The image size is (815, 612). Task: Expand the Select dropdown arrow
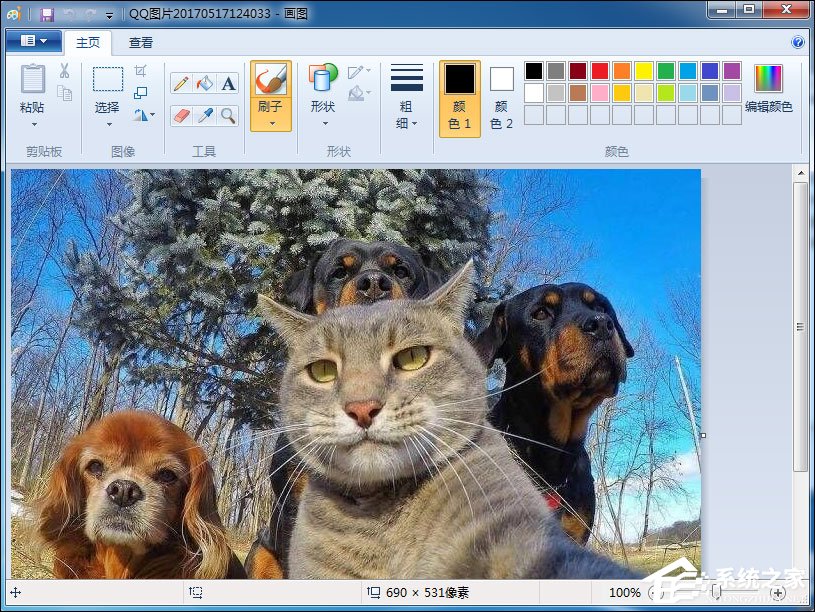pos(109,125)
